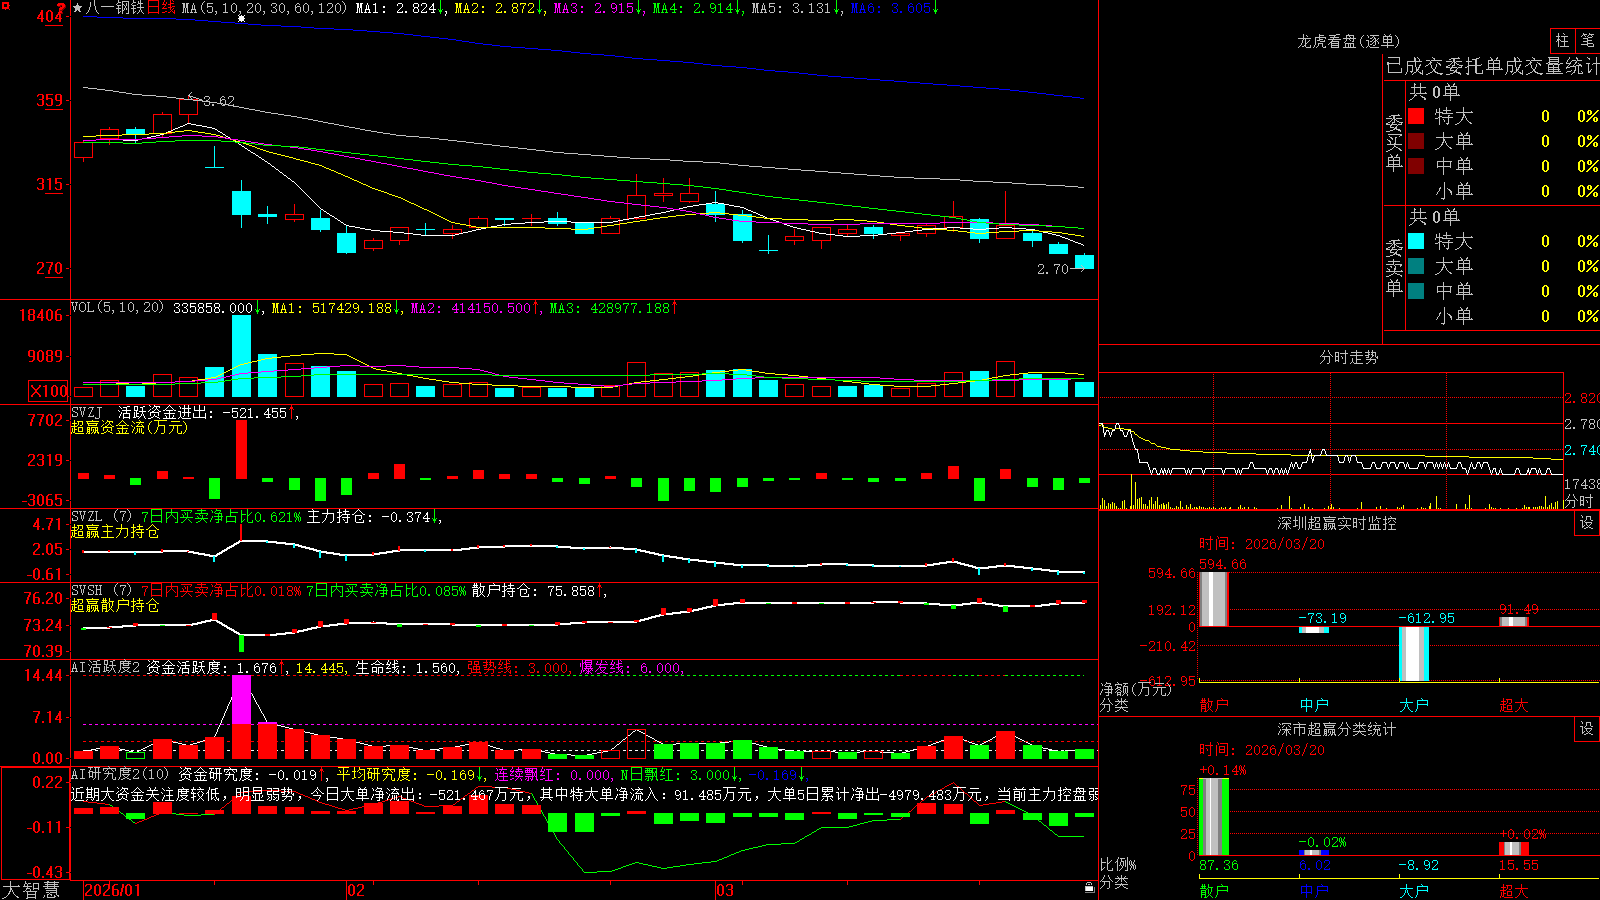Click the 2026/01 date marker on timeline

(113, 890)
